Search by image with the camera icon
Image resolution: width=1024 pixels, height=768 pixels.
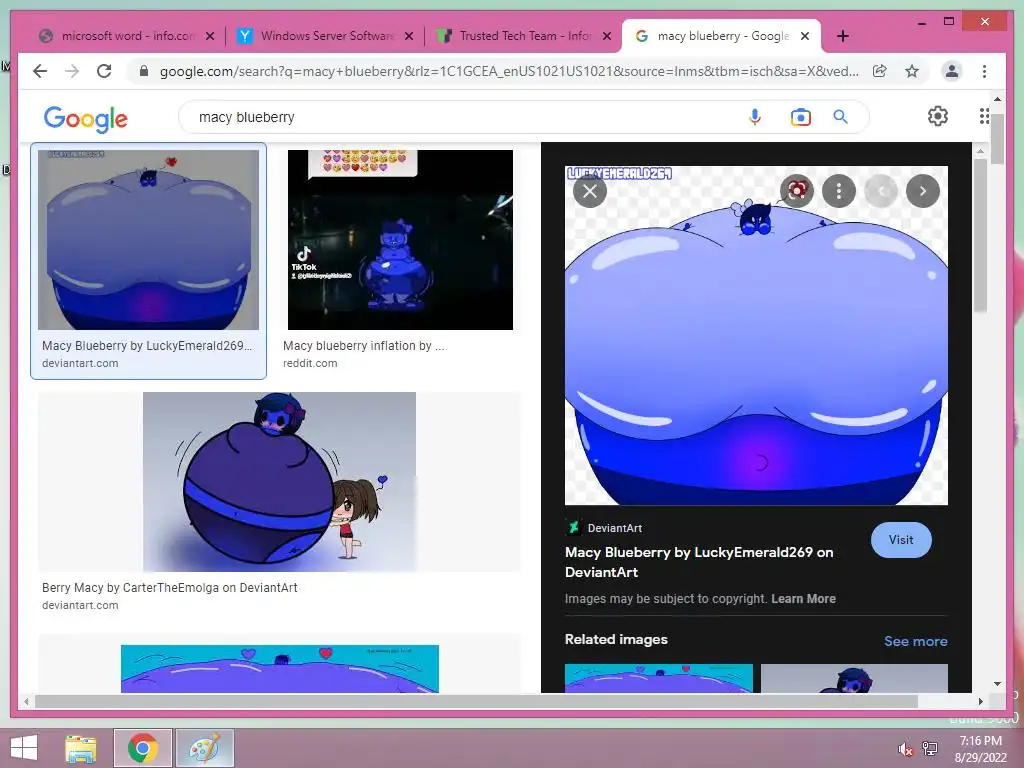tap(801, 117)
